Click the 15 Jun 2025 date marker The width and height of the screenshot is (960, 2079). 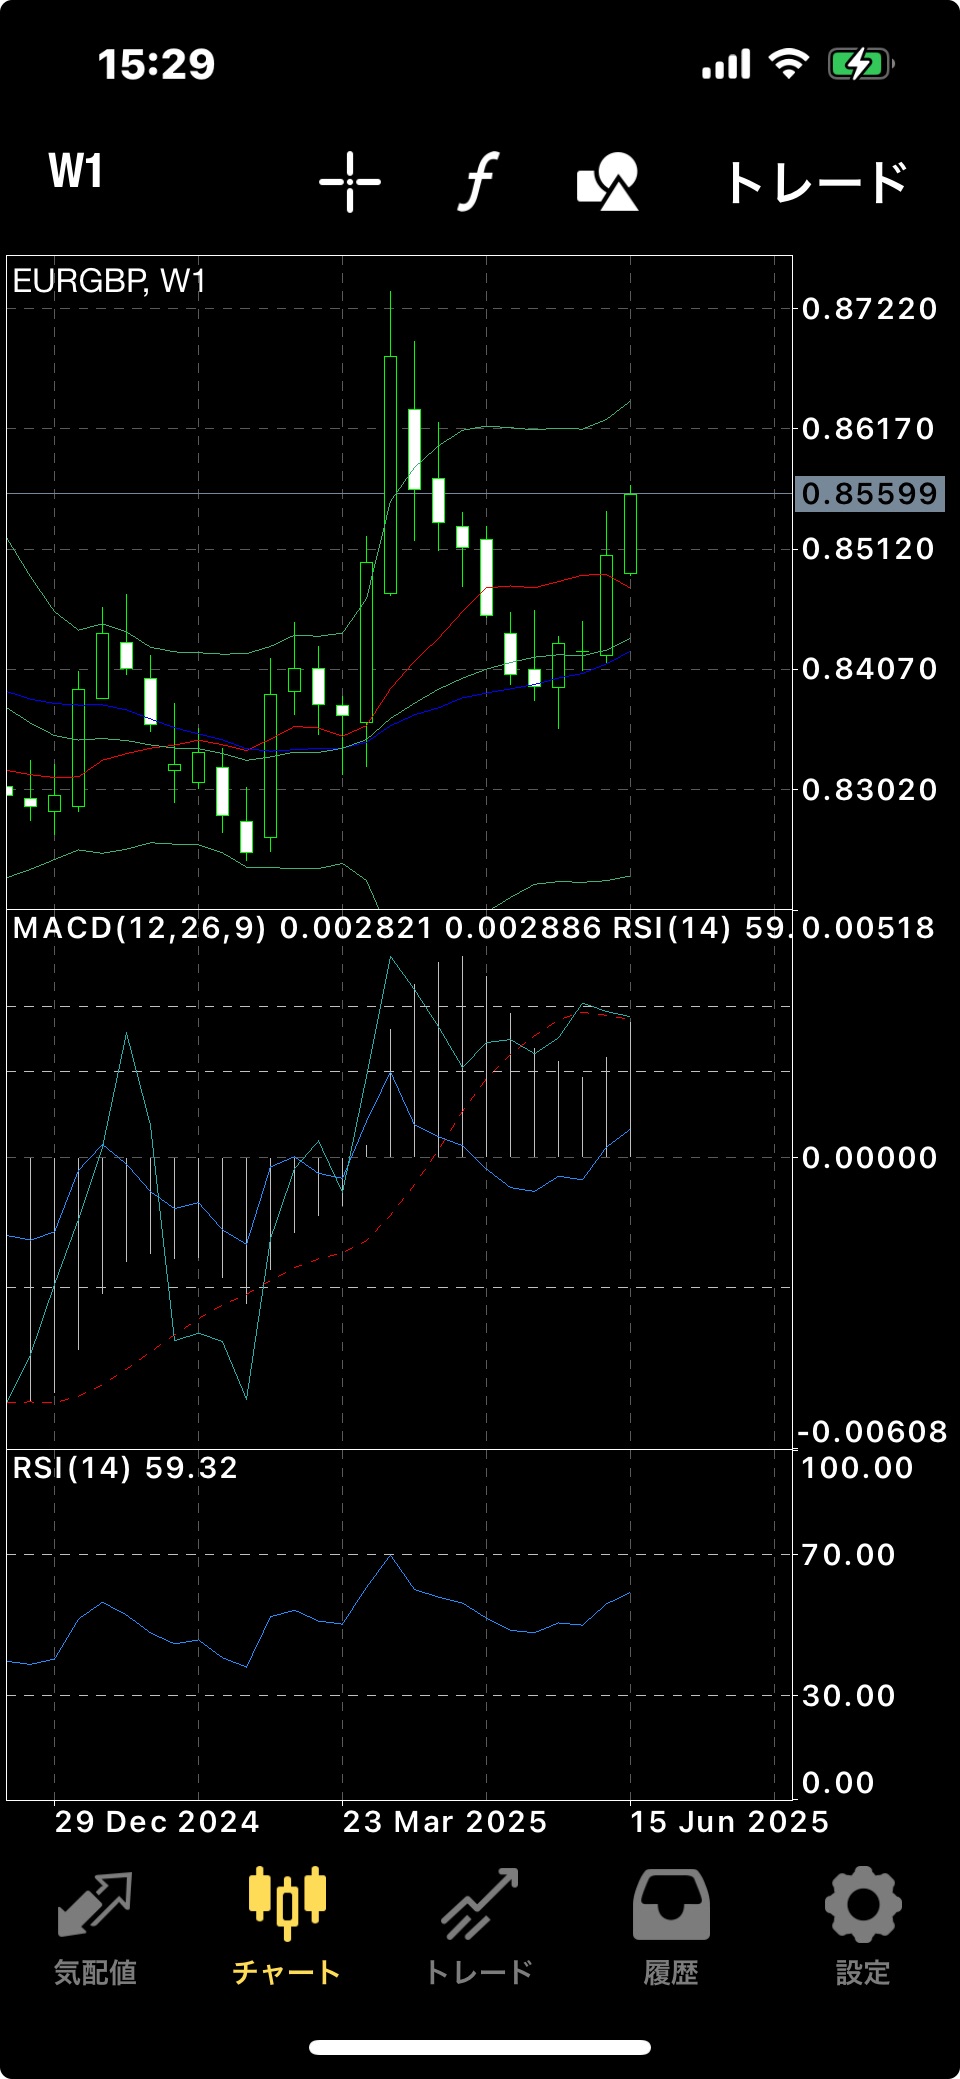pyautogui.click(x=729, y=1822)
